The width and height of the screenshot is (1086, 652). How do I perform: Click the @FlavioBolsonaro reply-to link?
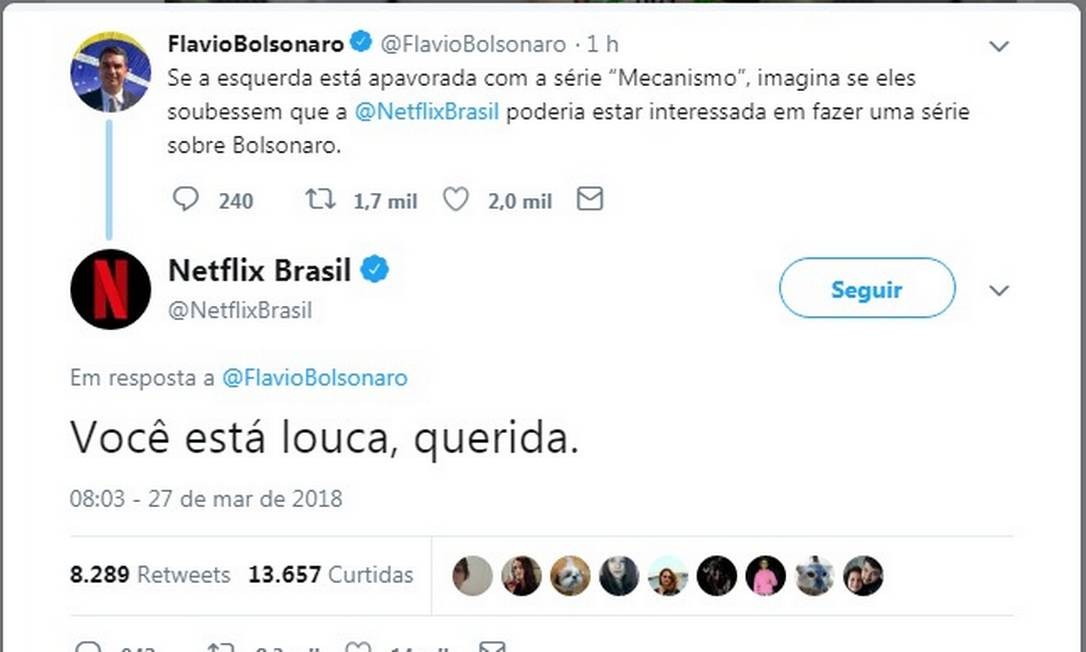[x=314, y=378]
